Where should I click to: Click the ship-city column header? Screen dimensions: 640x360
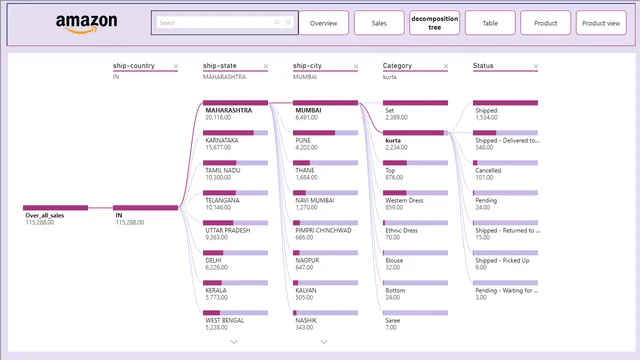tap(307, 66)
